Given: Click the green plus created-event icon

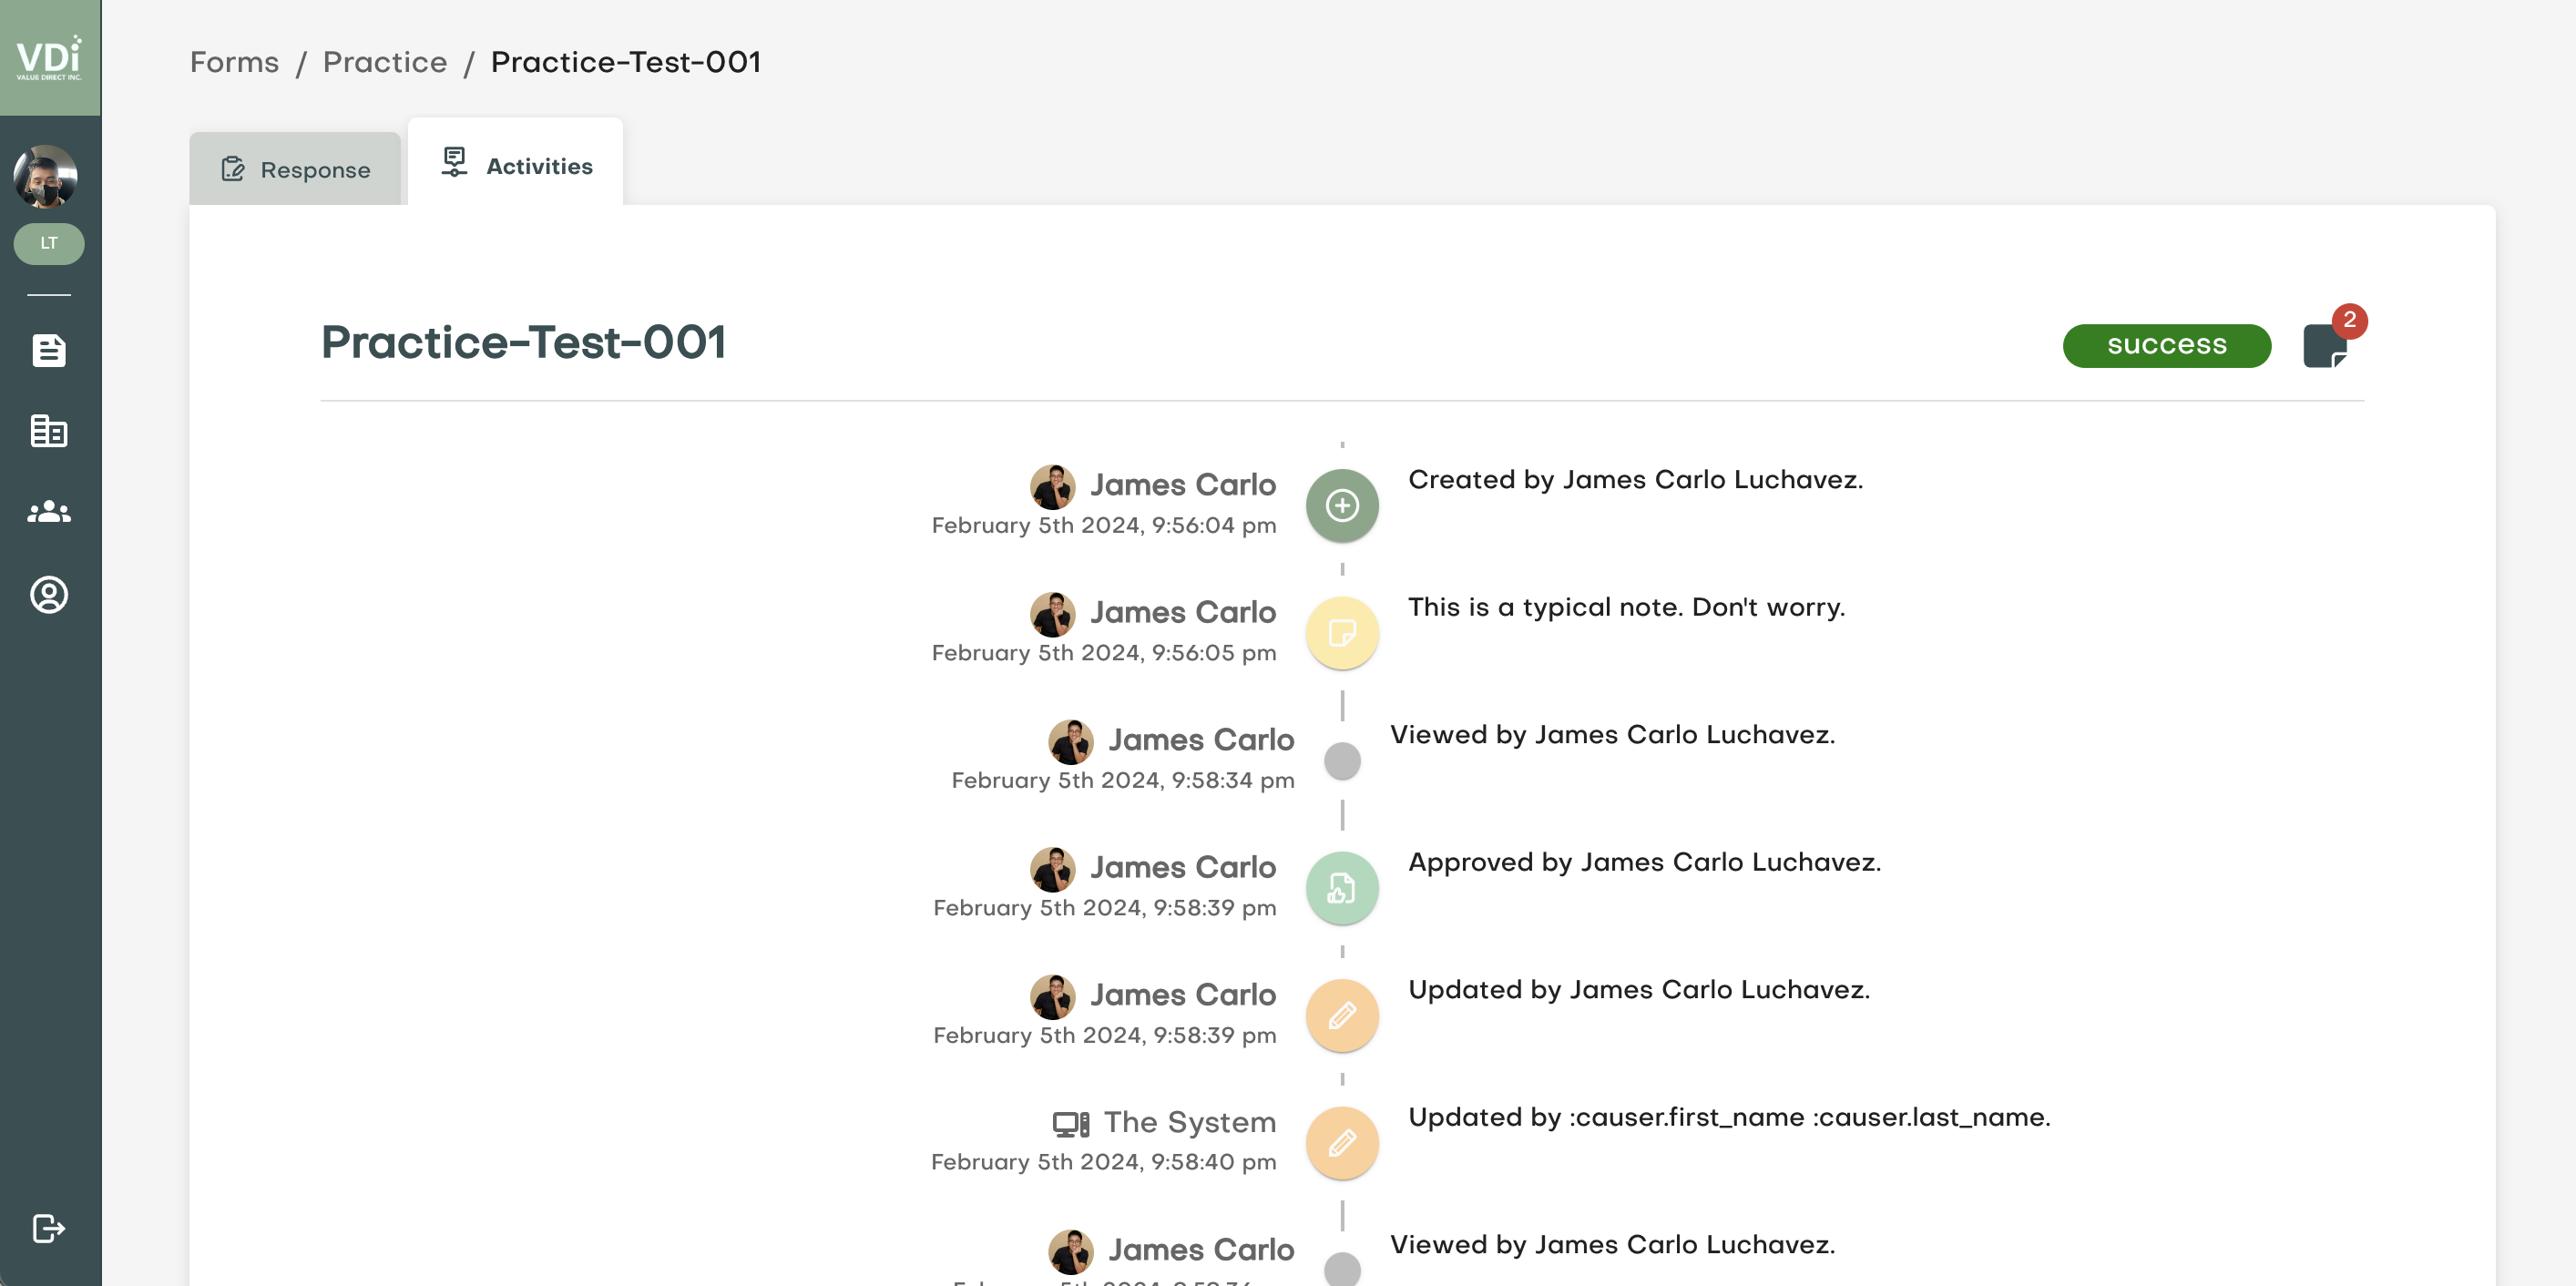Looking at the screenshot, I should [1342, 504].
